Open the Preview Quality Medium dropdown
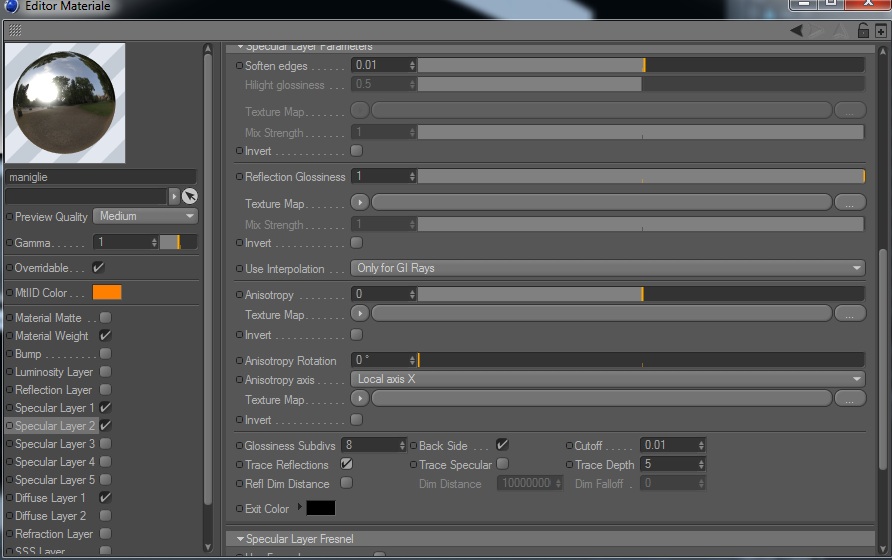This screenshot has height=560, width=892. (146, 216)
